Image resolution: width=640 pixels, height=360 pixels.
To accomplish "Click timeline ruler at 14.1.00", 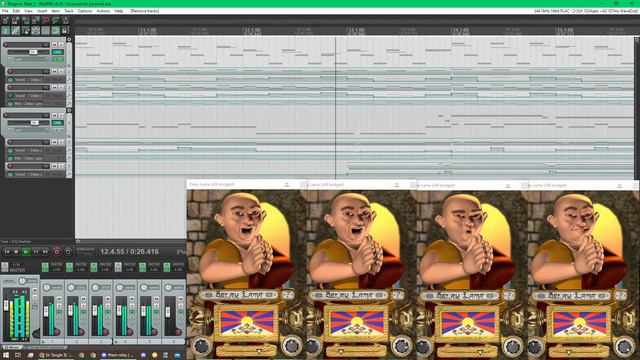I will pyautogui.click(x=460, y=31).
